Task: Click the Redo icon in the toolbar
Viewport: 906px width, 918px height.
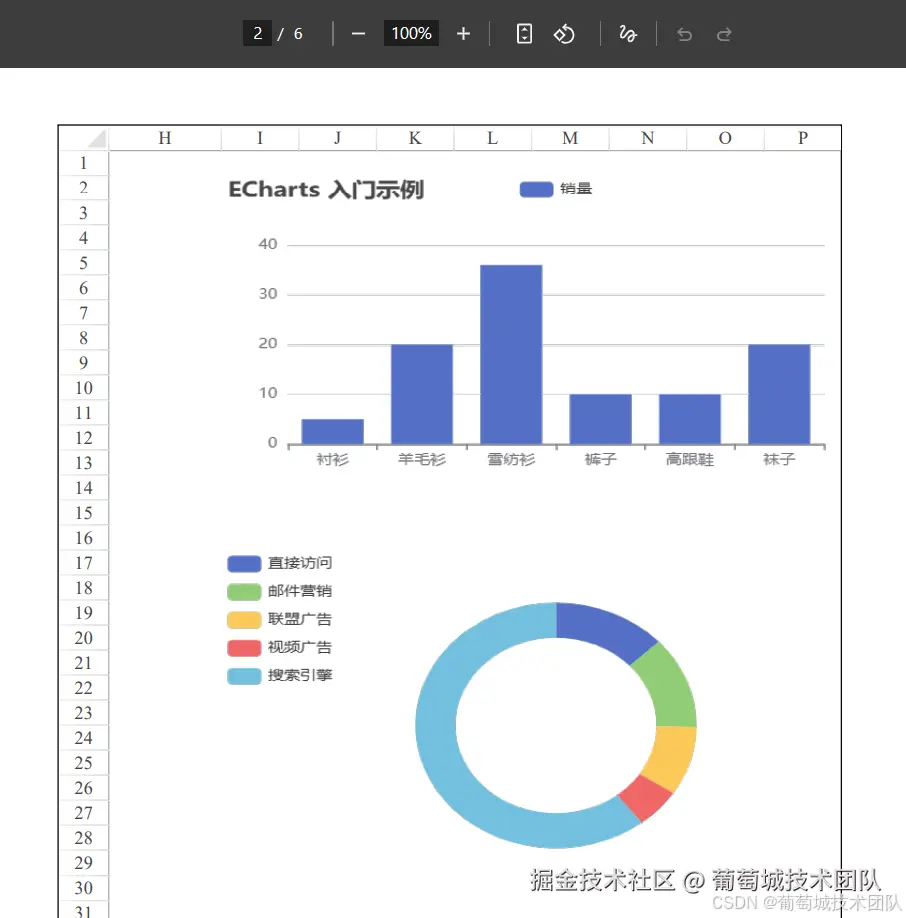Action: tap(722, 33)
